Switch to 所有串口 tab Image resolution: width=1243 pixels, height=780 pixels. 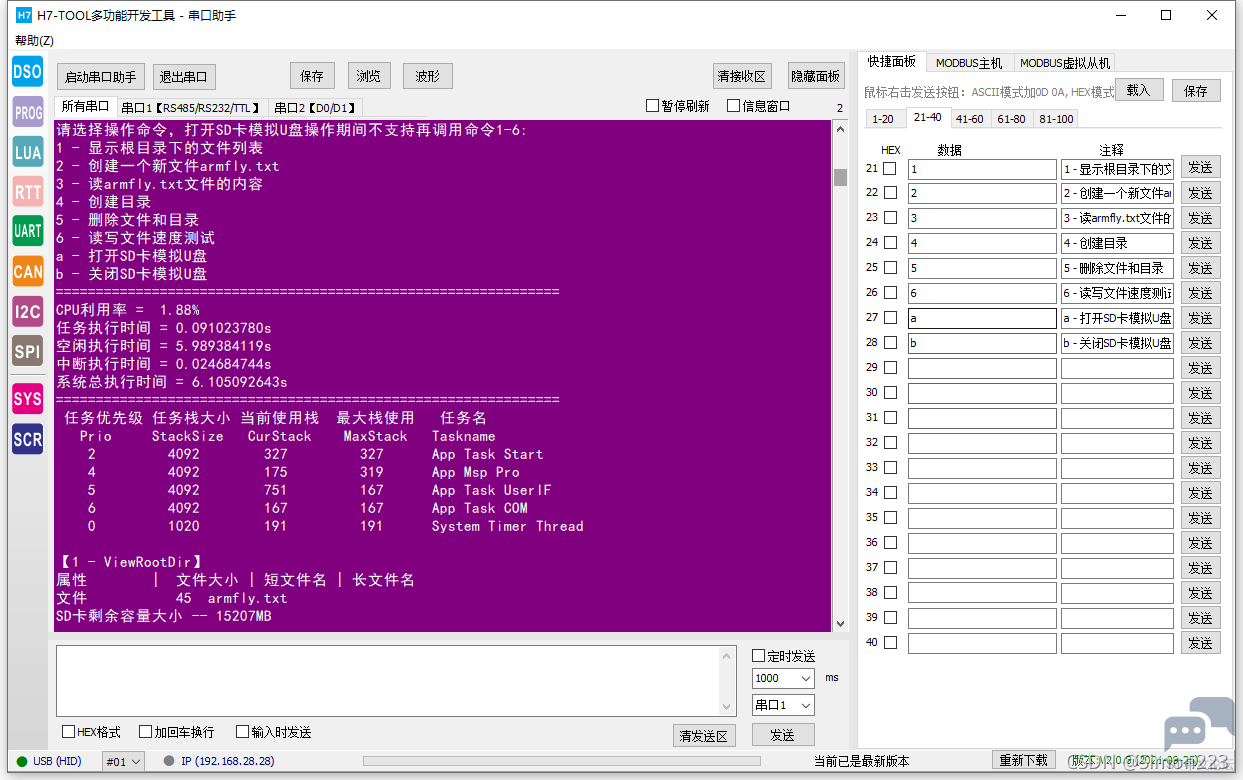click(x=85, y=106)
